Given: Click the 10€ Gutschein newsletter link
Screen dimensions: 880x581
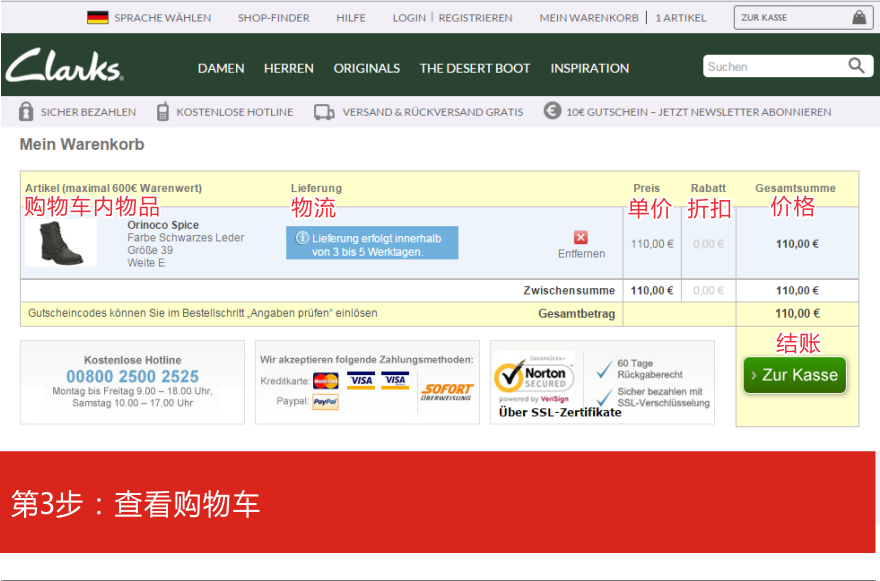Looking at the screenshot, I should [699, 112].
